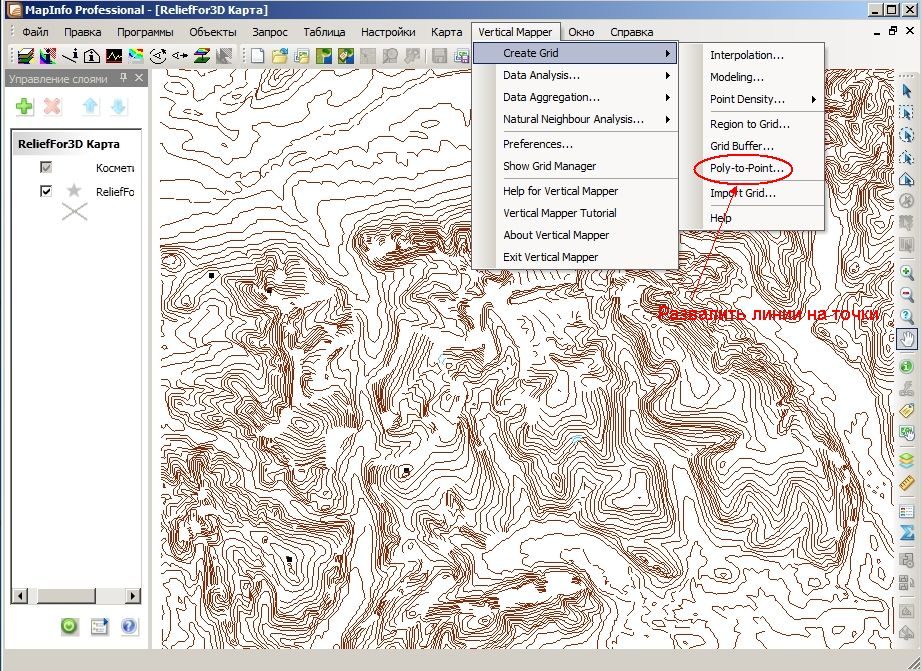Close the Управление слоями panel
Image resolution: width=922 pixels, height=671 pixels.
pos(139,78)
